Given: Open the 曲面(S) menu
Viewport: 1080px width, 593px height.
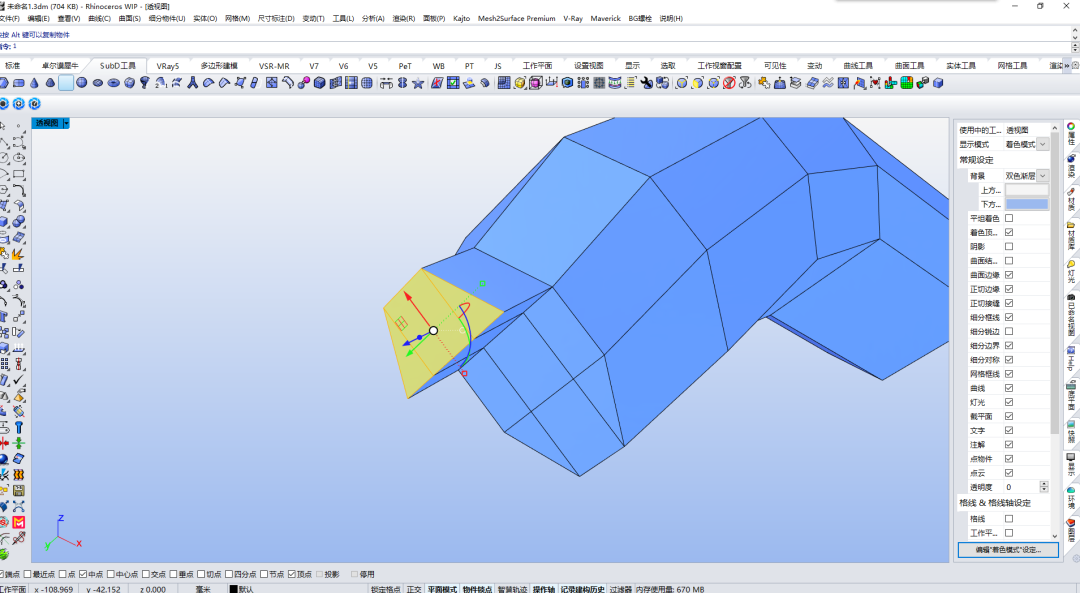Looking at the screenshot, I should (129, 19).
